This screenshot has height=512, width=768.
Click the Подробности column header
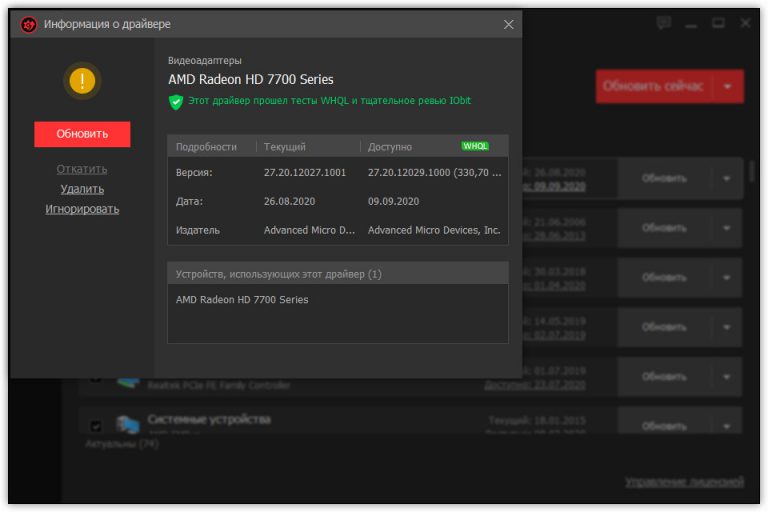pyautogui.click(x=206, y=147)
